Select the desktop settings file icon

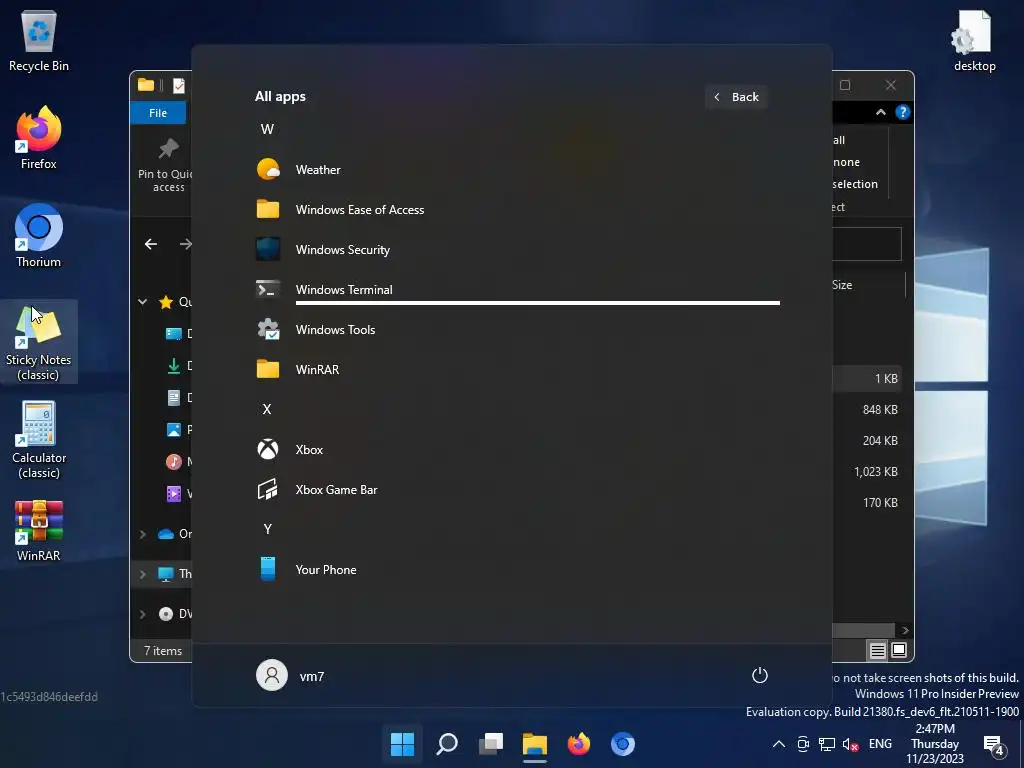coord(974,40)
